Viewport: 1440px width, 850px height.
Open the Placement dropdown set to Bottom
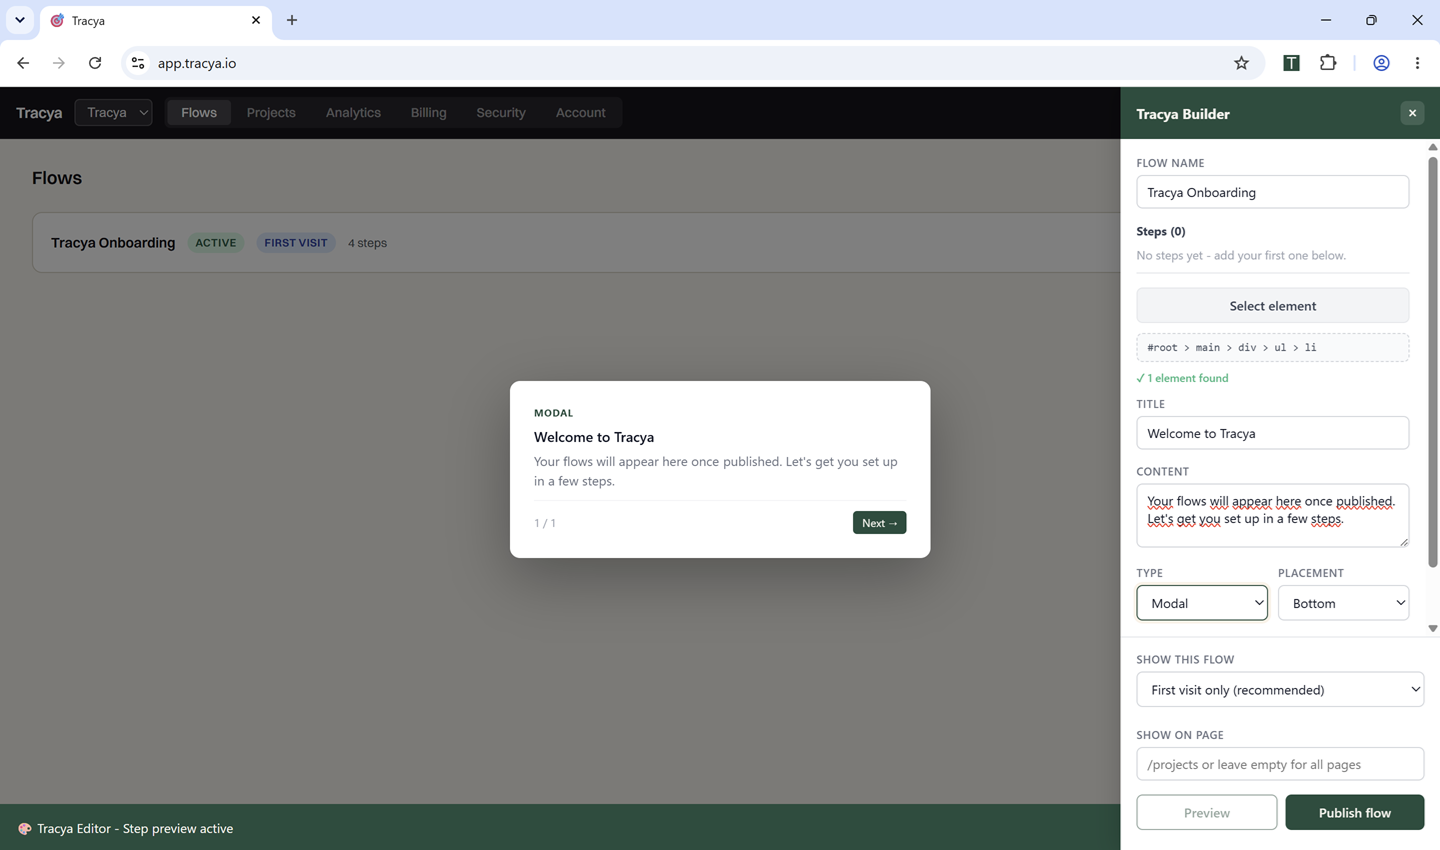[x=1343, y=603]
